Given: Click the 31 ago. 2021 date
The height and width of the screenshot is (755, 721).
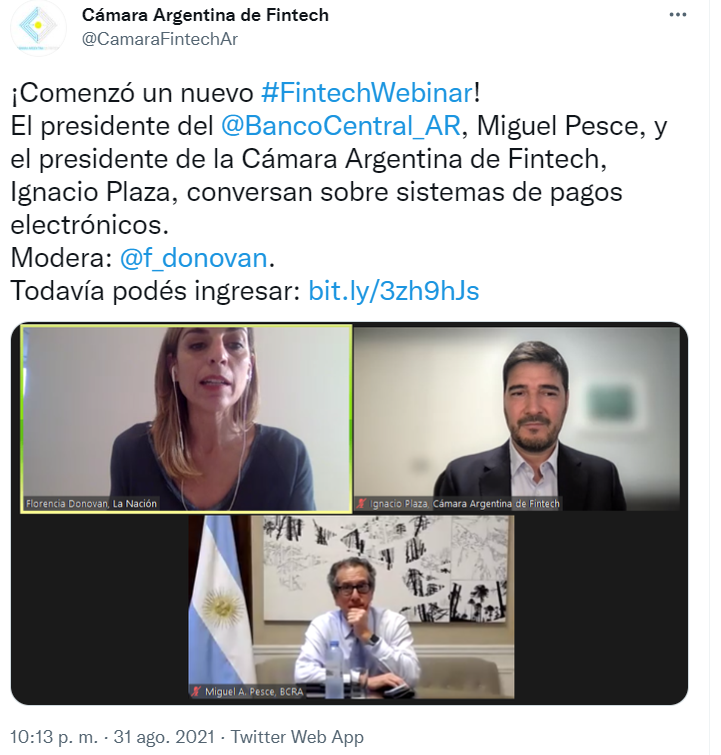Looking at the screenshot, I should pos(164,737).
